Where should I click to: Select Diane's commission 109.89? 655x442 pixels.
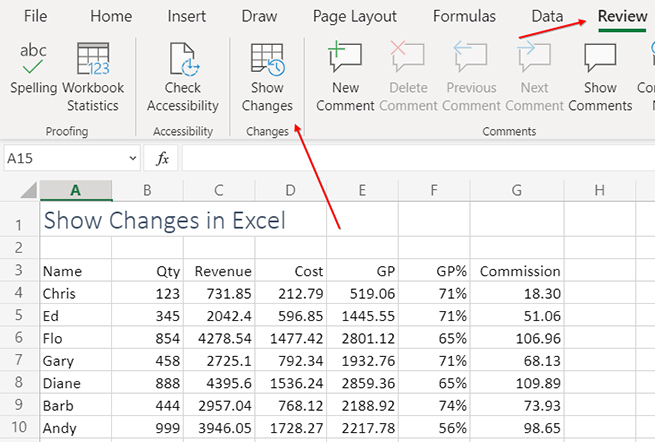tap(517, 383)
